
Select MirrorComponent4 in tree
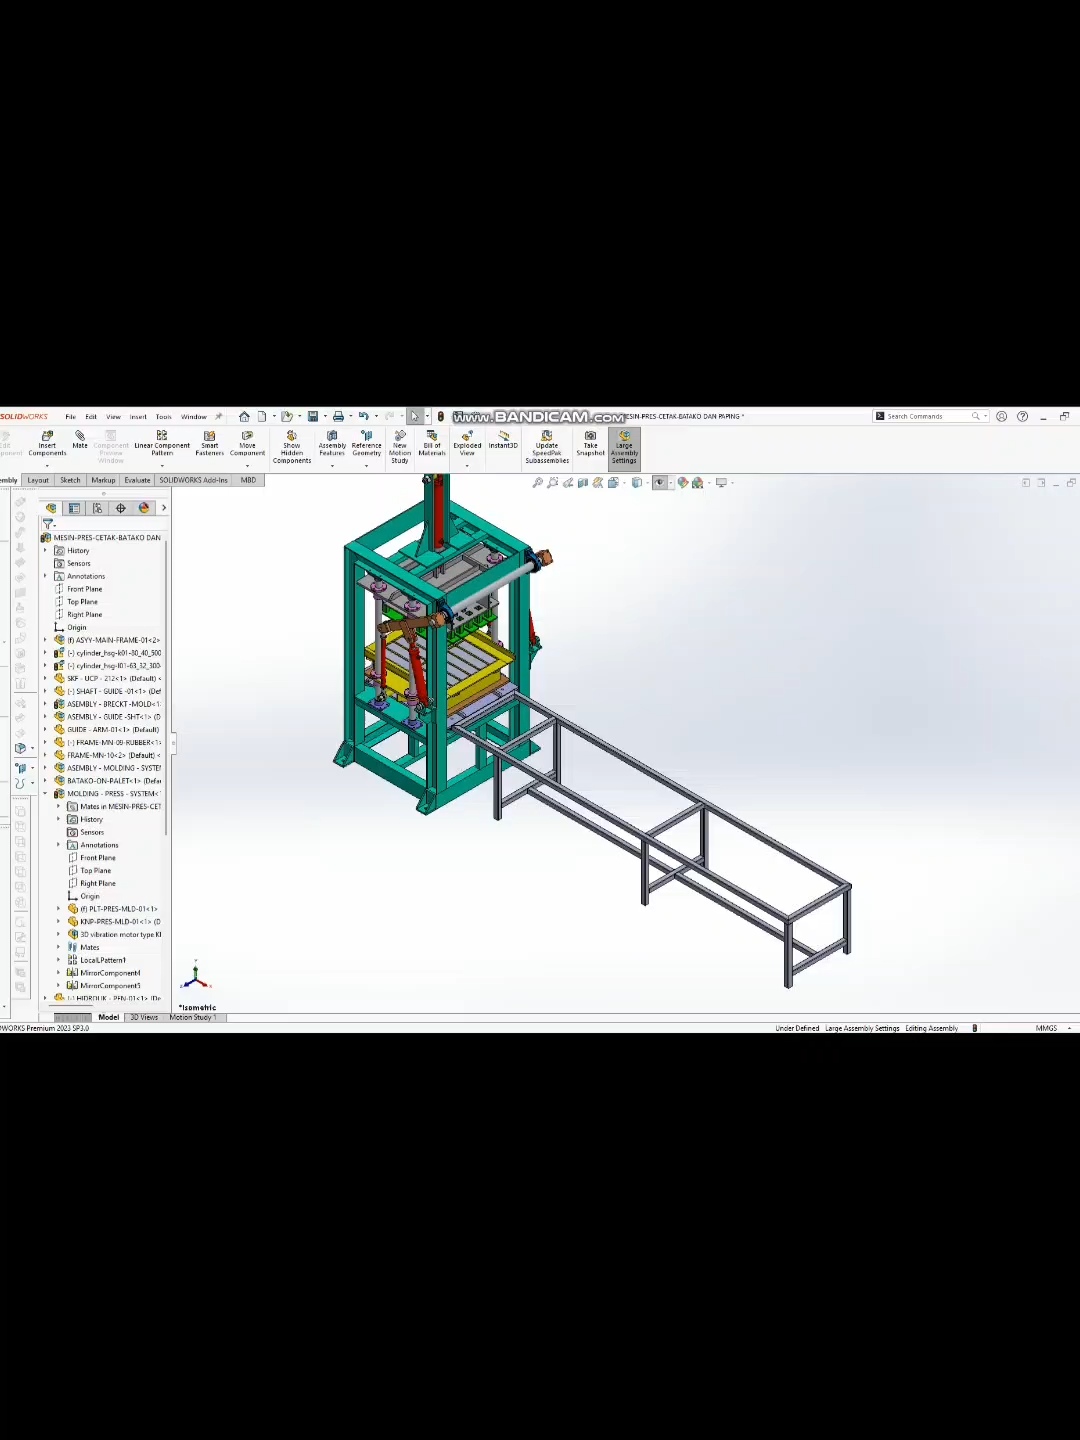(x=104, y=973)
